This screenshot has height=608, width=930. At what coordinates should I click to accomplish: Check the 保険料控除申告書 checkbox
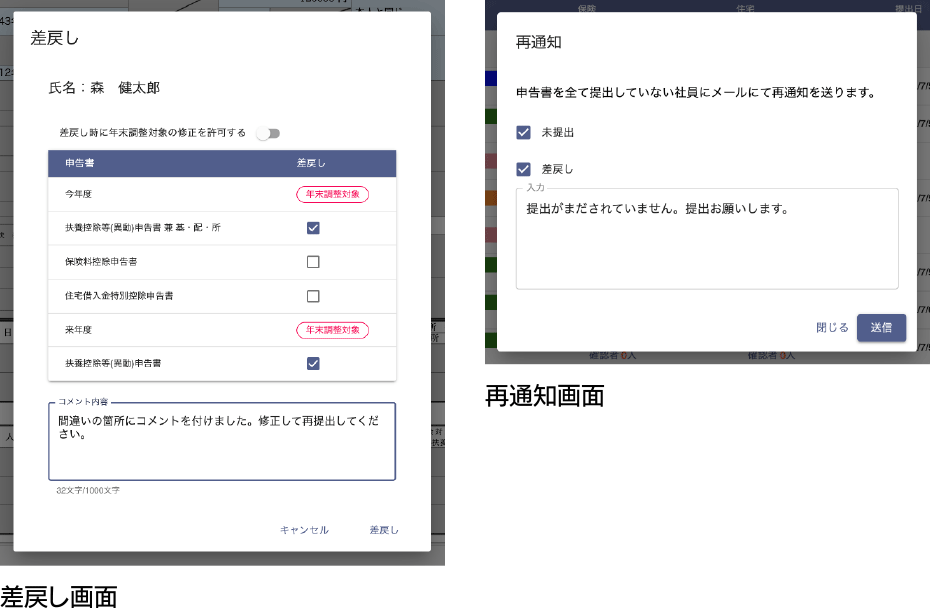point(313,262)
